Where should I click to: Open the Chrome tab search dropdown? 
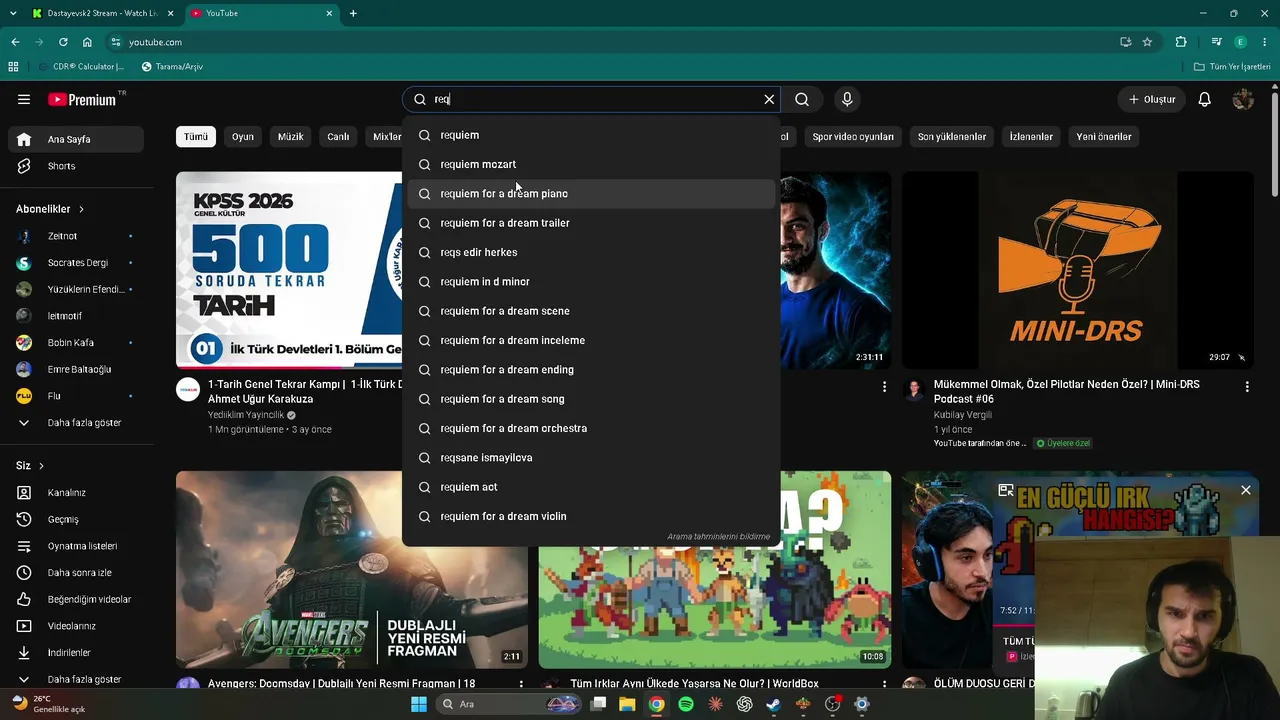(13, 13)
